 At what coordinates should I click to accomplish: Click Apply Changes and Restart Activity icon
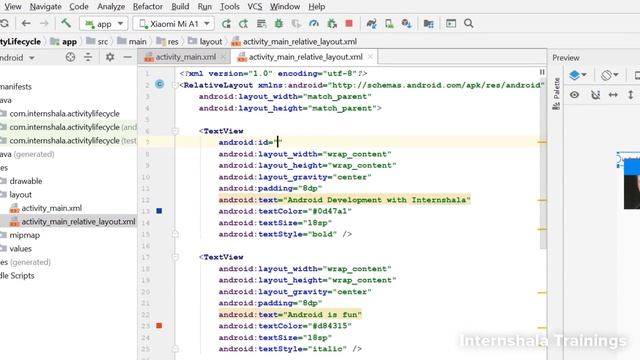coord(243,24)
